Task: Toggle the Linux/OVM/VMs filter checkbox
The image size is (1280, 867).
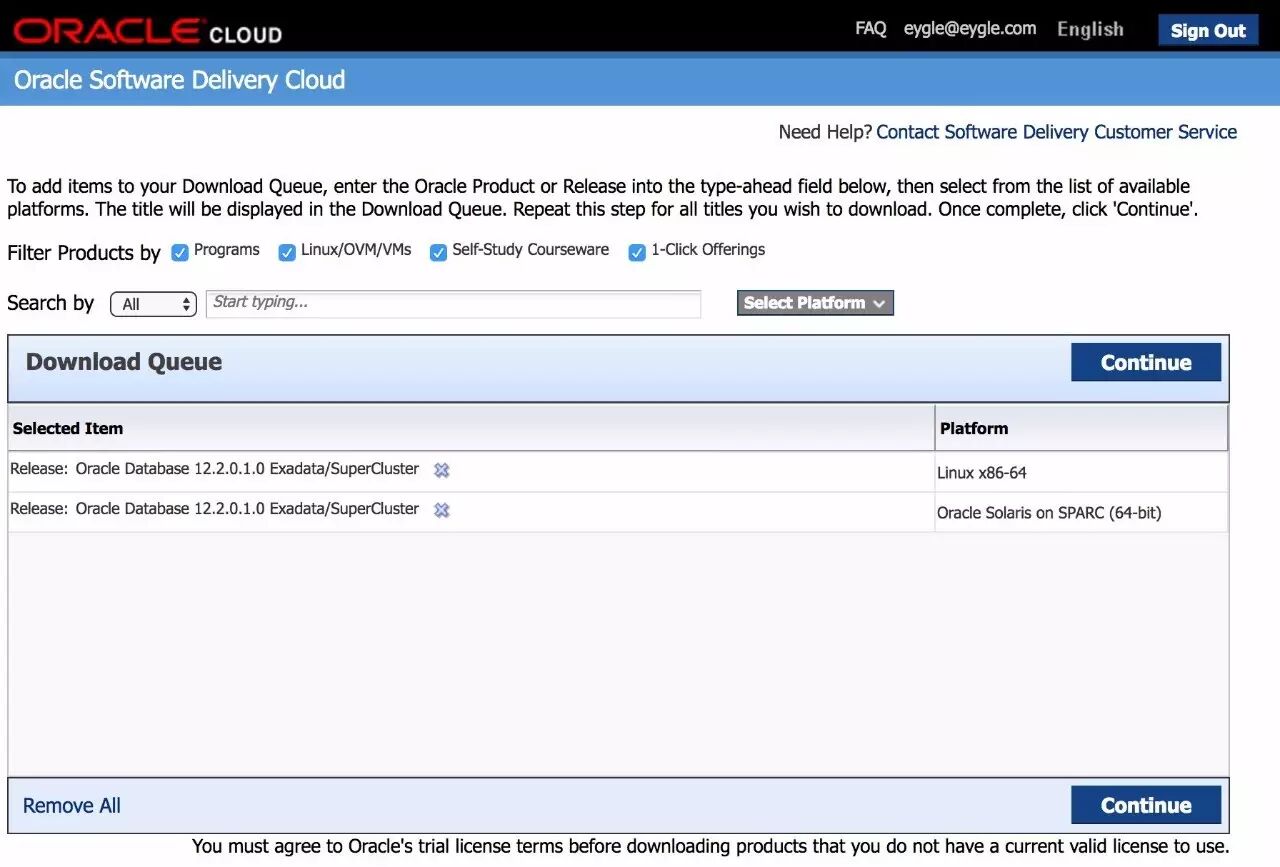Action: (287, 253)
